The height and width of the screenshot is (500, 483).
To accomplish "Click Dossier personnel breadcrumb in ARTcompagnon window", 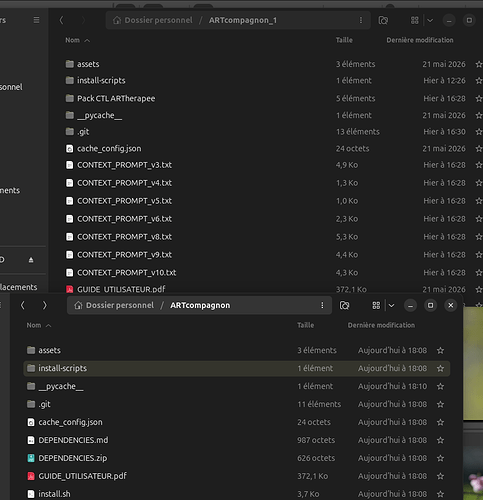I will 114,305.
